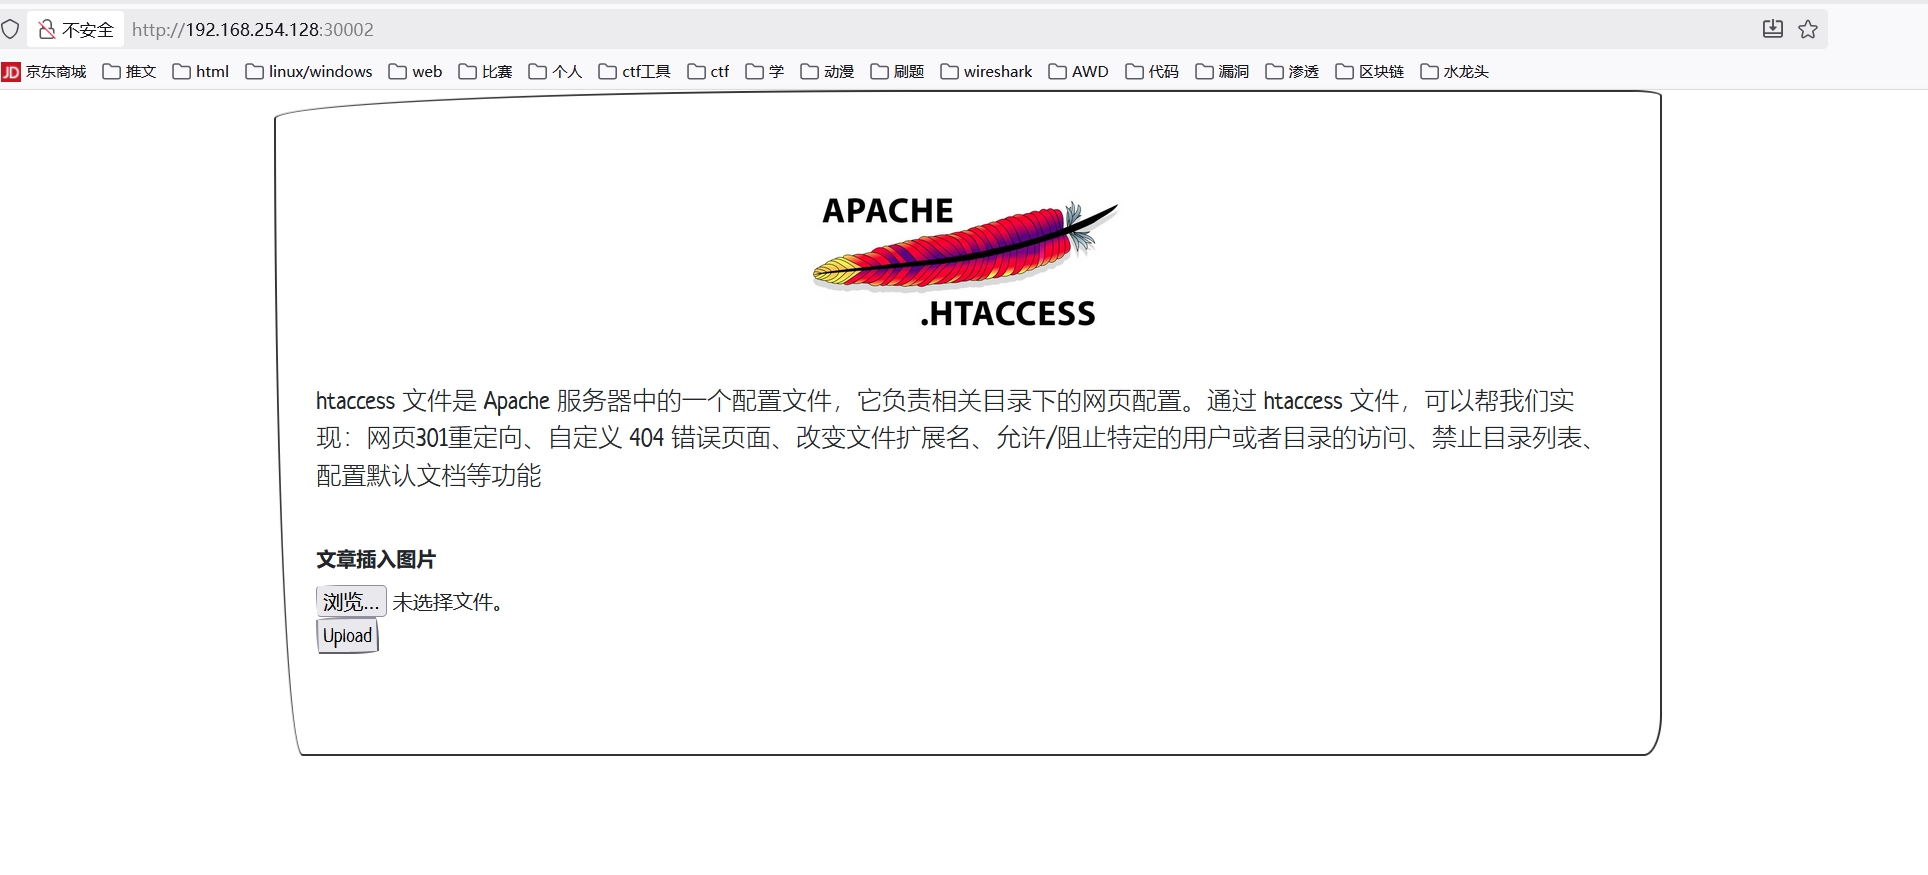The height and width of the screenshot is (875, 1928).
Task: Click the Upload button
Action: click(347, 636)
